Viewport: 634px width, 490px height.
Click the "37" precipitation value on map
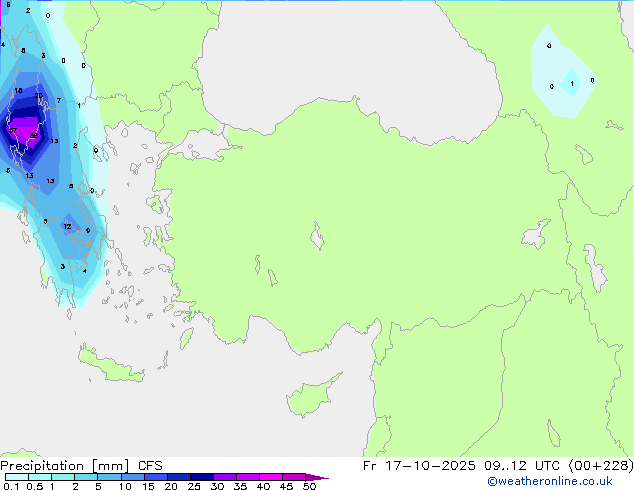point(13,130)
